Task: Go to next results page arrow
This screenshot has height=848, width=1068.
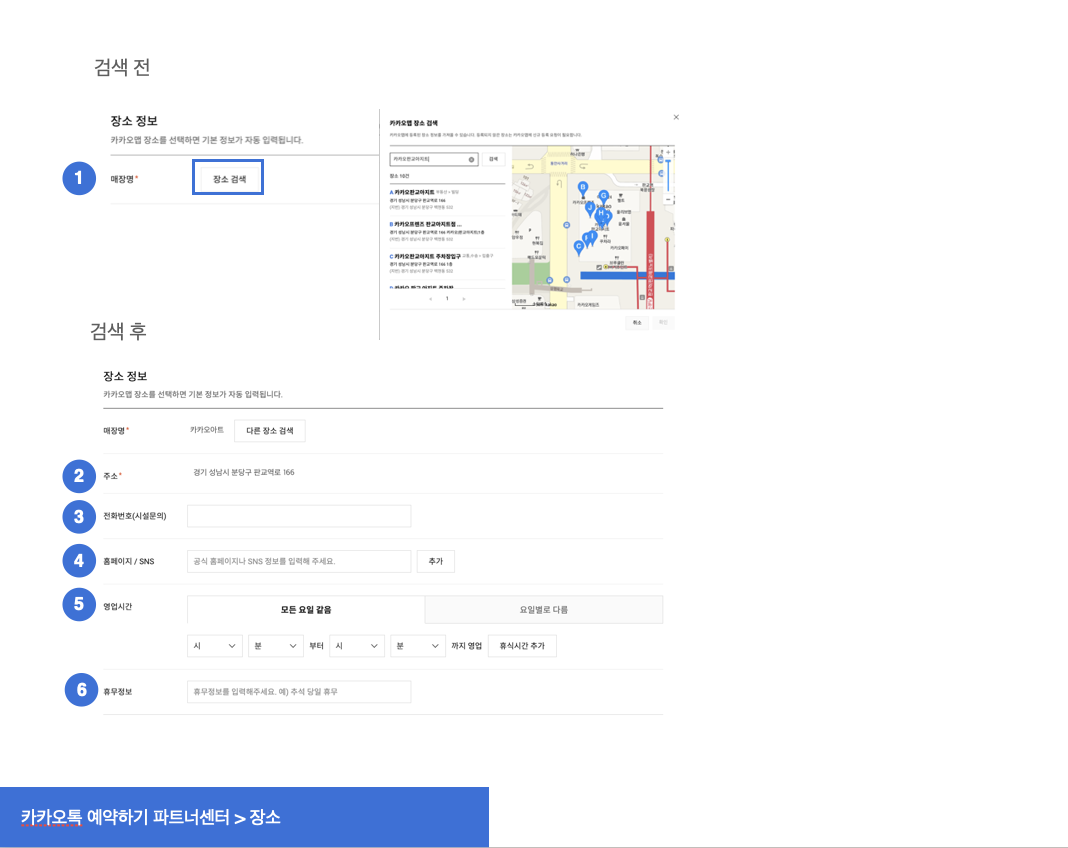Action: point(463,298)
